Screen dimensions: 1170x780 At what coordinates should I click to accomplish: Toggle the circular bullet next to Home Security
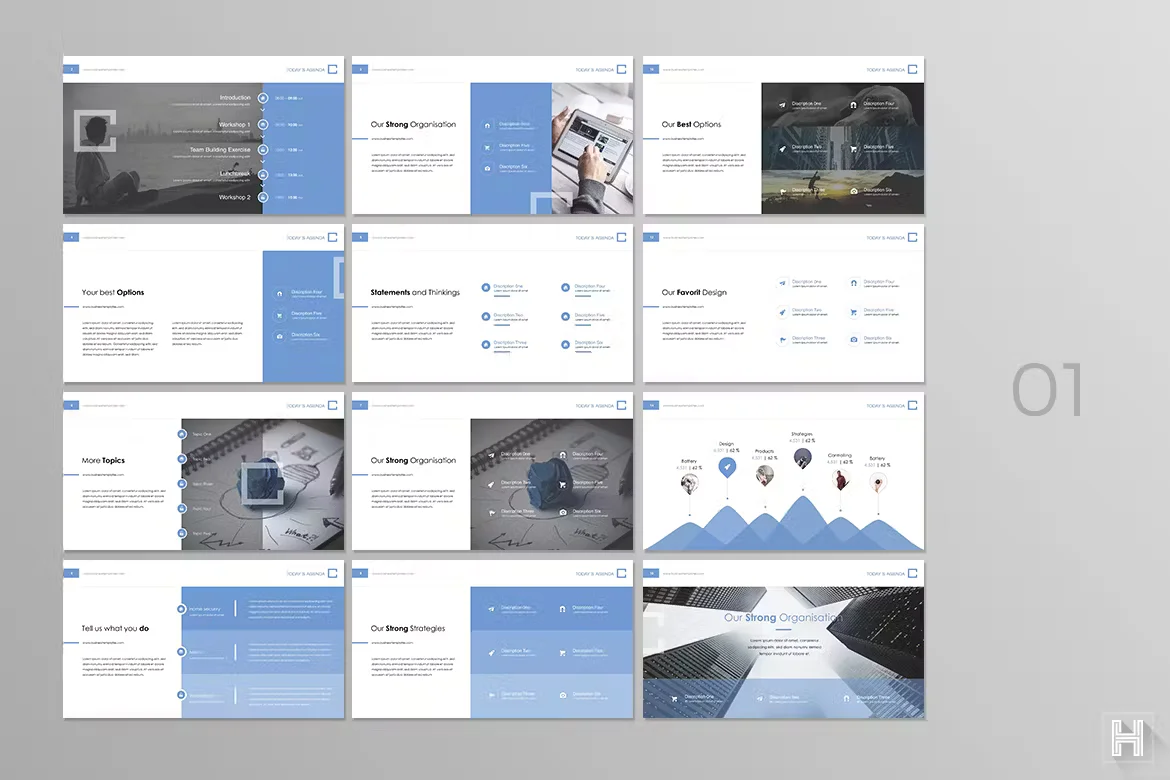(x=181, y=609)
